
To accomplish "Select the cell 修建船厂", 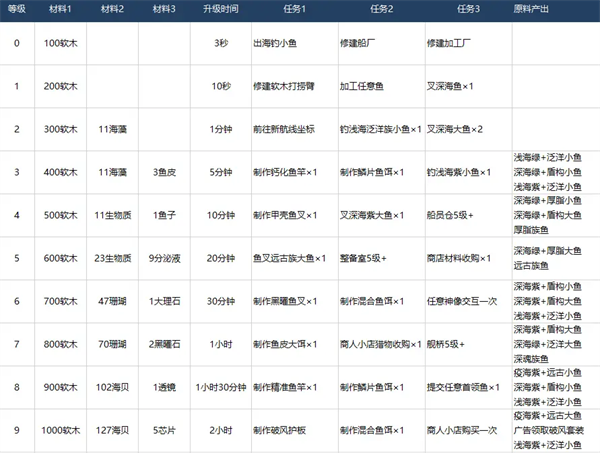I will pyautogui.click(x=357, y=43).
